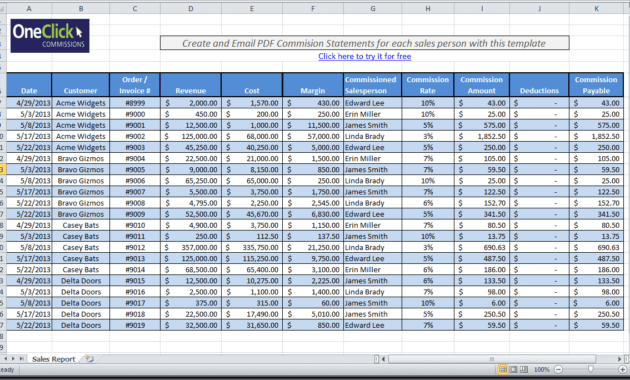Screen dimensions: 630x380
Task: Select column C header
Action: 135,8
